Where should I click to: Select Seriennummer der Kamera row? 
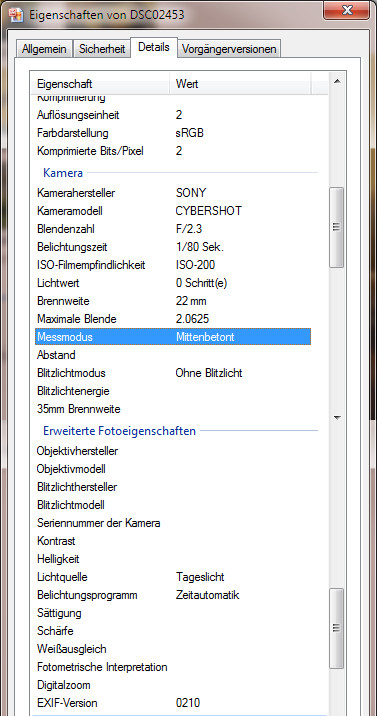pos(173,523)
